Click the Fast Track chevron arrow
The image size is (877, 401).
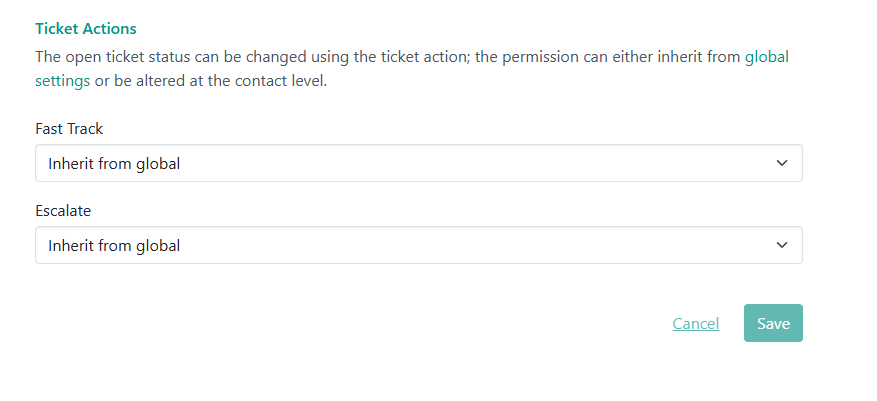[x=782, y=163]
